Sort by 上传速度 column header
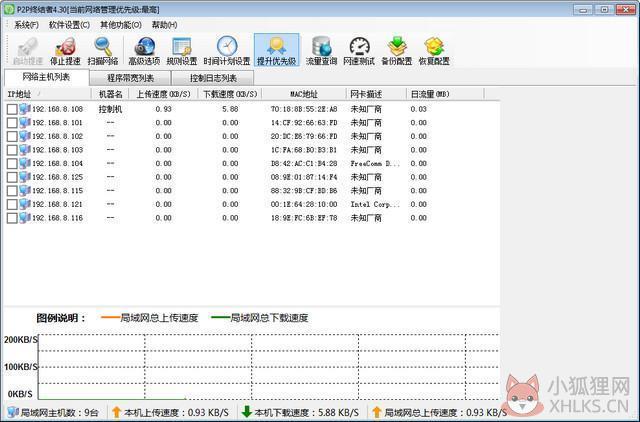Screen dimensions: 640x422 click(x=163, y=94)
